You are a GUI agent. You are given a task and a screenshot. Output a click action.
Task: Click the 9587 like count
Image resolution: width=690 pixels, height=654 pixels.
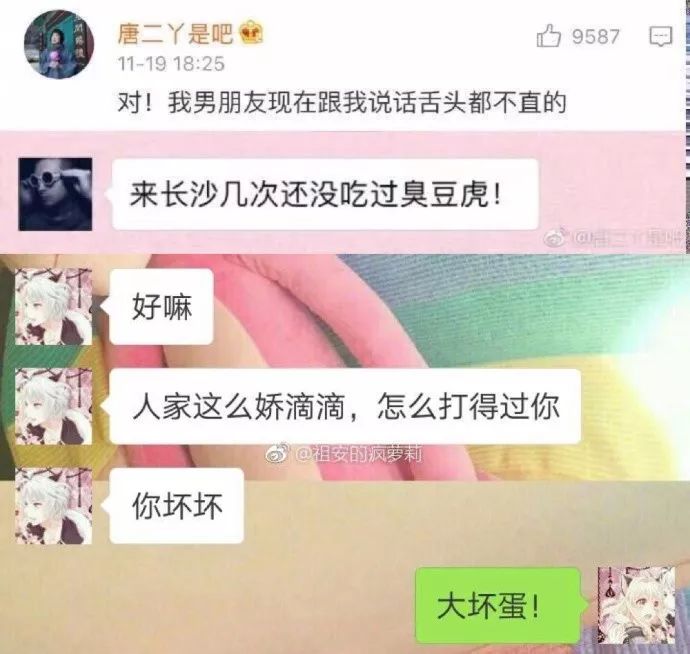click(595, 37)
